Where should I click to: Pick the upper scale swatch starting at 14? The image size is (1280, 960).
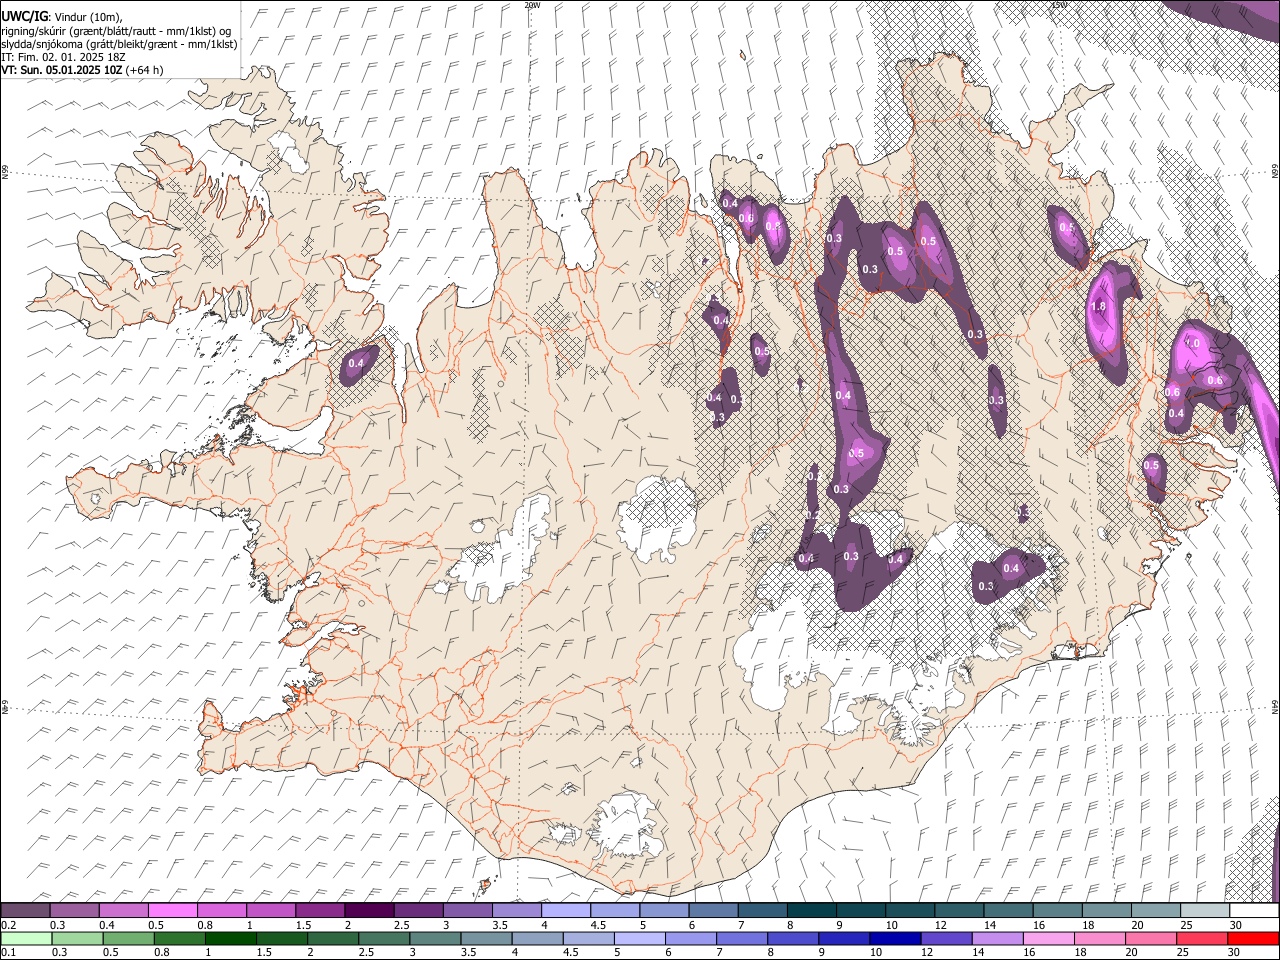point(1008,911)
